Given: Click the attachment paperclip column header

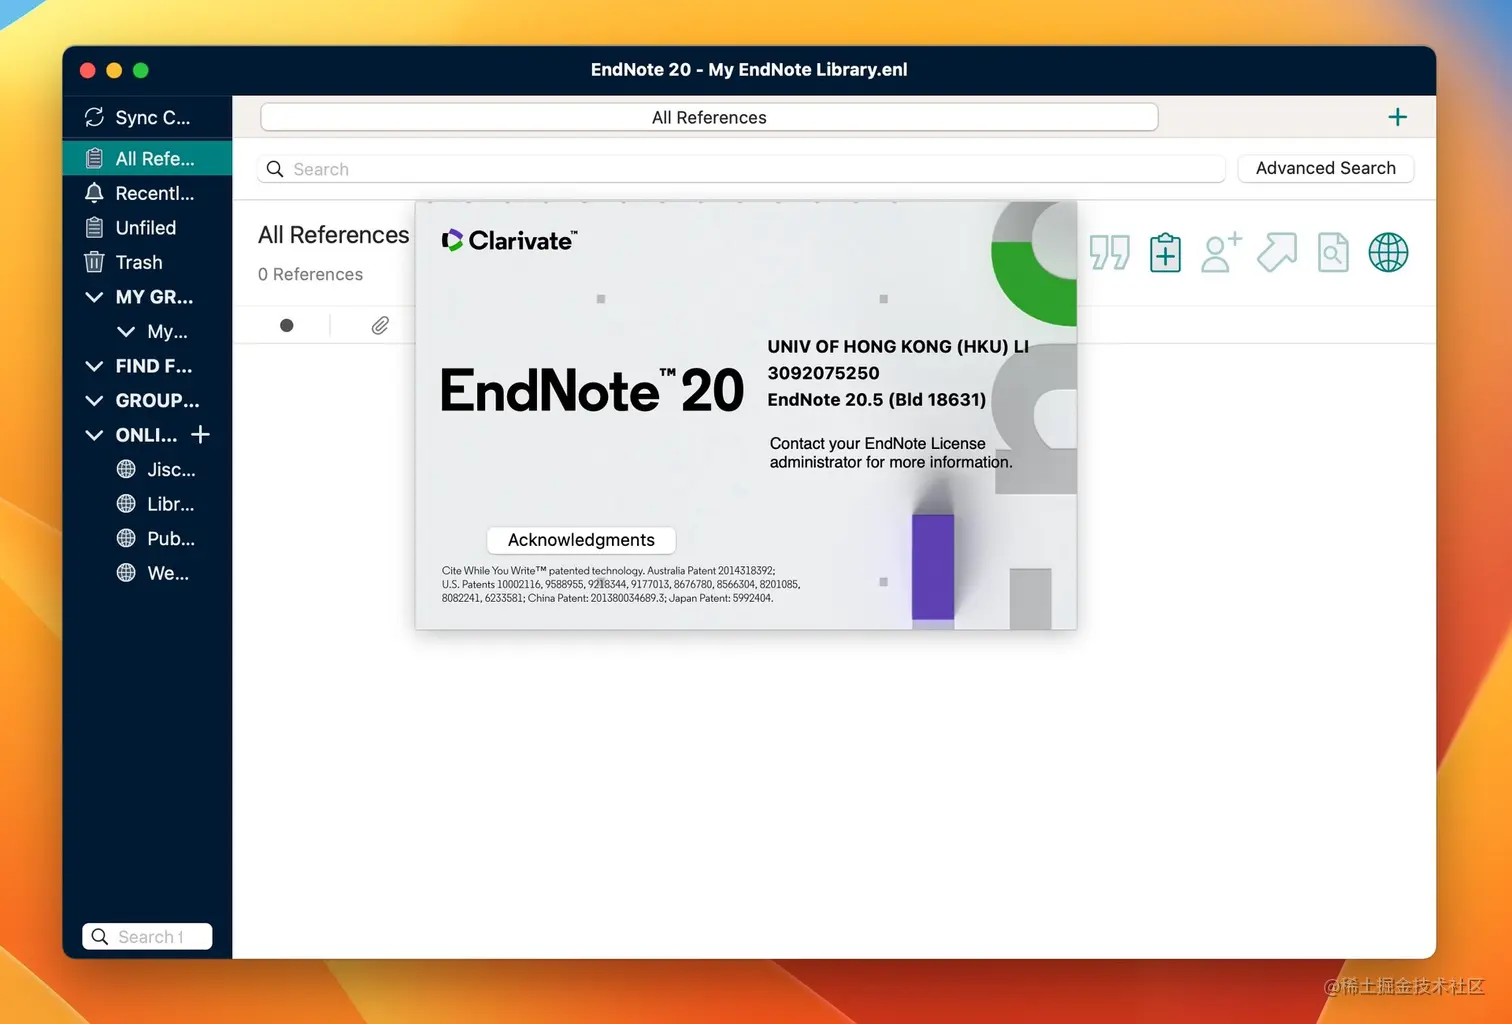Looking at the screenshot, I should coord(380,325).
